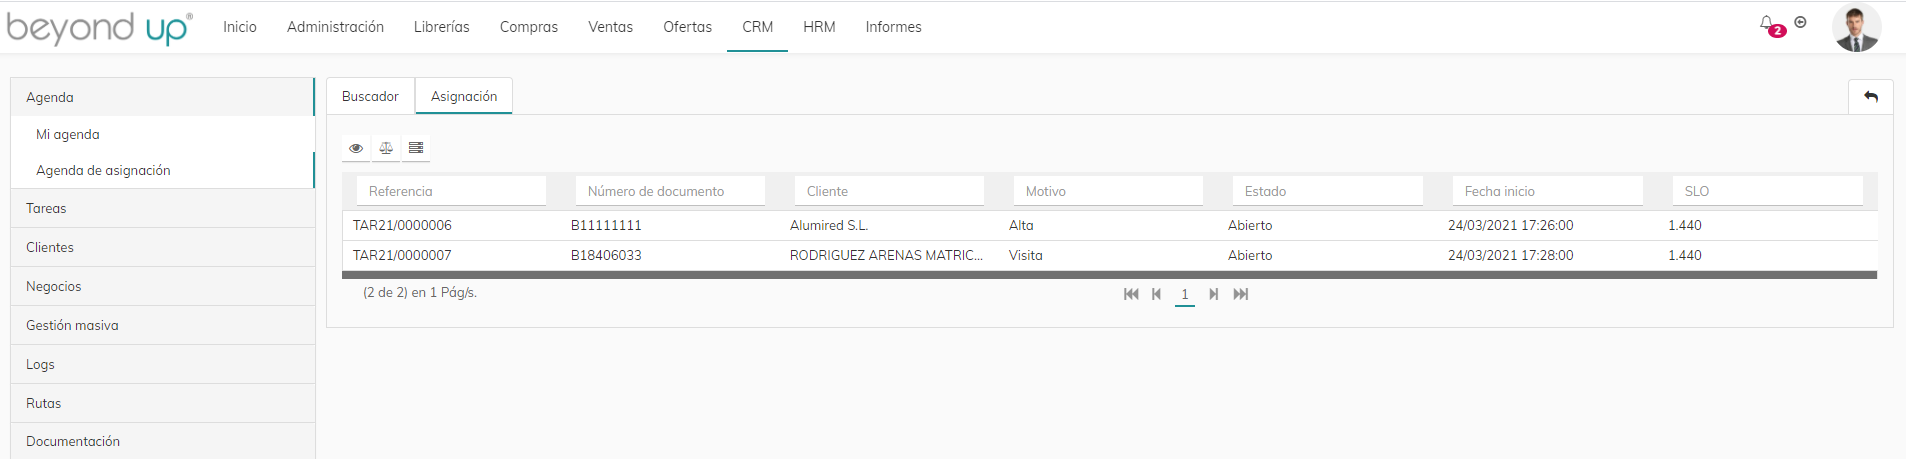Click the Referencia filter field
This screenshot has height=459, width=1906.
[451, 191]
